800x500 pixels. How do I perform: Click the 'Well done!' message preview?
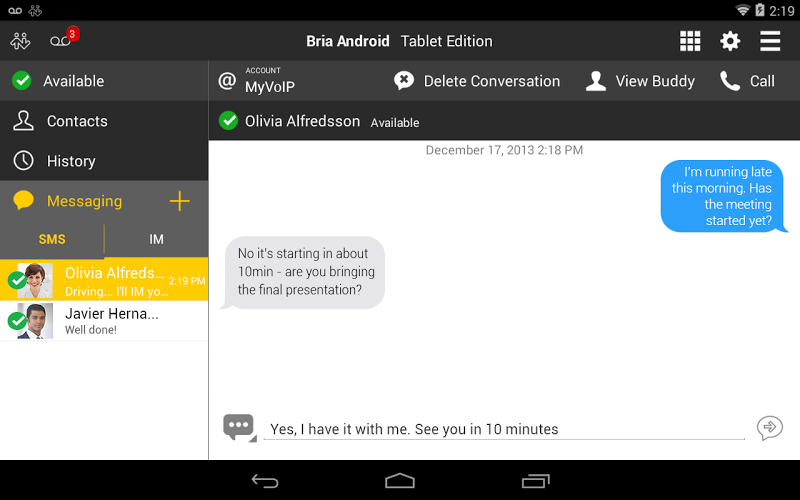(x=91, y=330)
